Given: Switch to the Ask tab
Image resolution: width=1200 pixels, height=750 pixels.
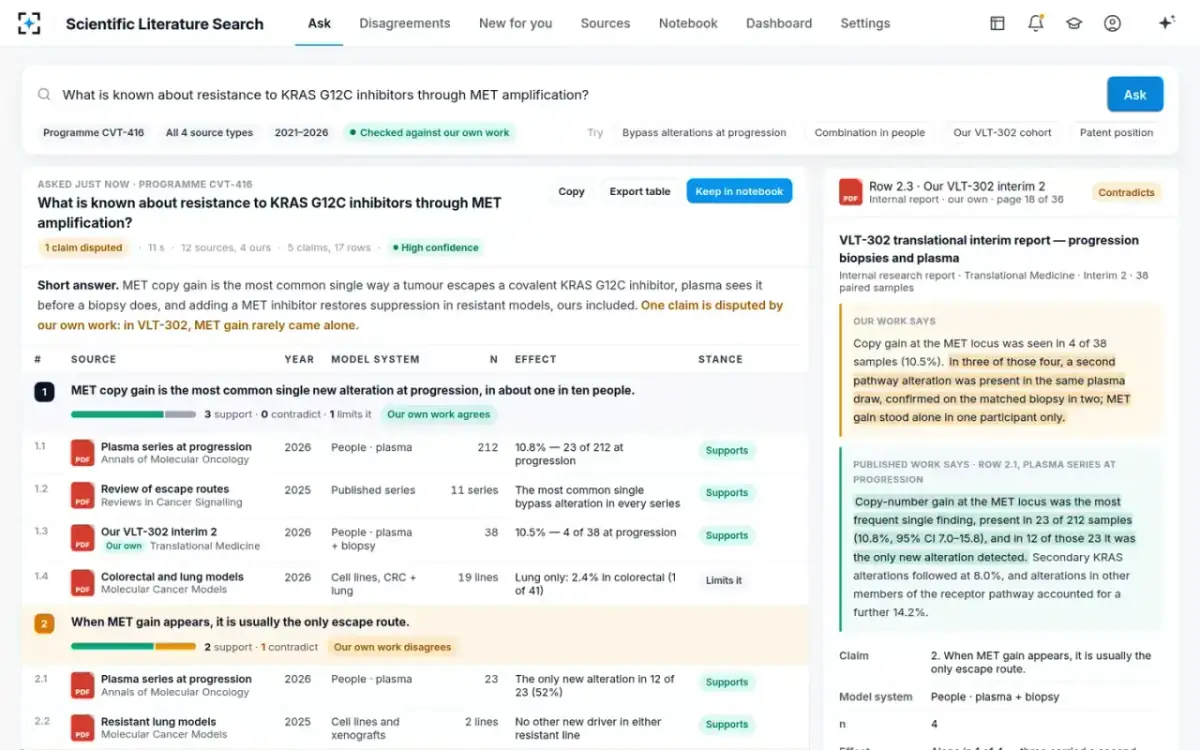Looking at the screenshot, I should pyautogui.click(x=319, y=23).
